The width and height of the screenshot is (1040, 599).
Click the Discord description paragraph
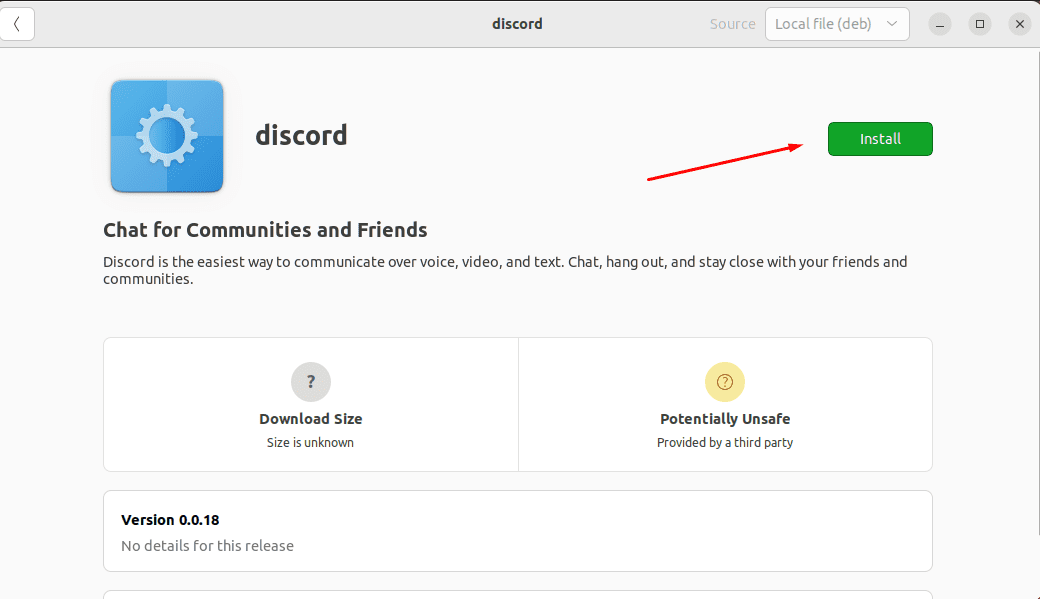click(505, 270)
